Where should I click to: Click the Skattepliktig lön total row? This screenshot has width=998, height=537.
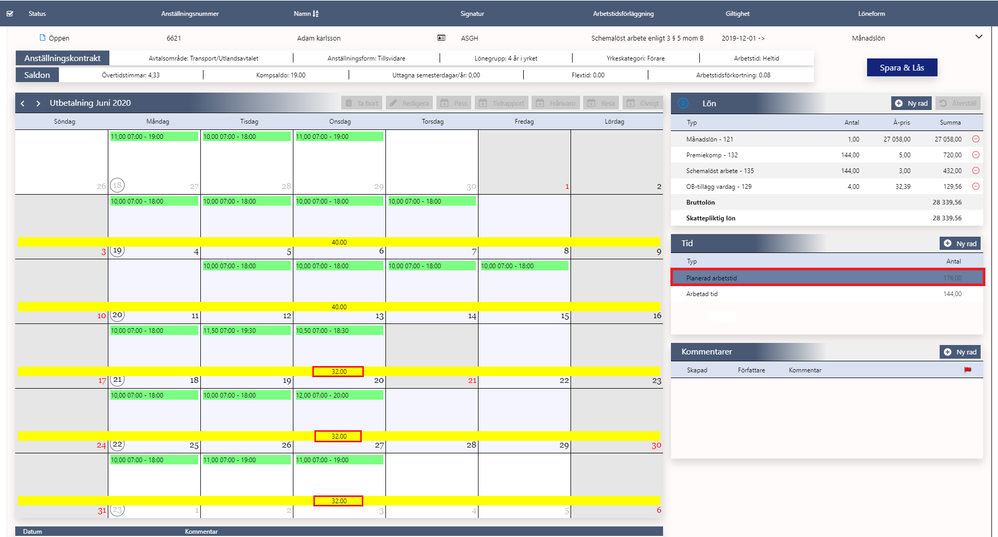(827, 218)
